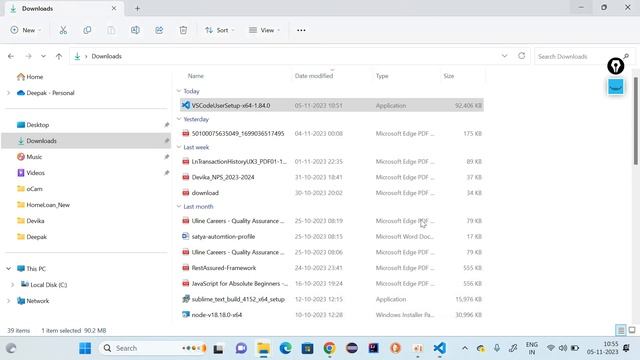640x360 pixels.
Task: Click the Paste icon in toolbar
Action: (111, 30)
